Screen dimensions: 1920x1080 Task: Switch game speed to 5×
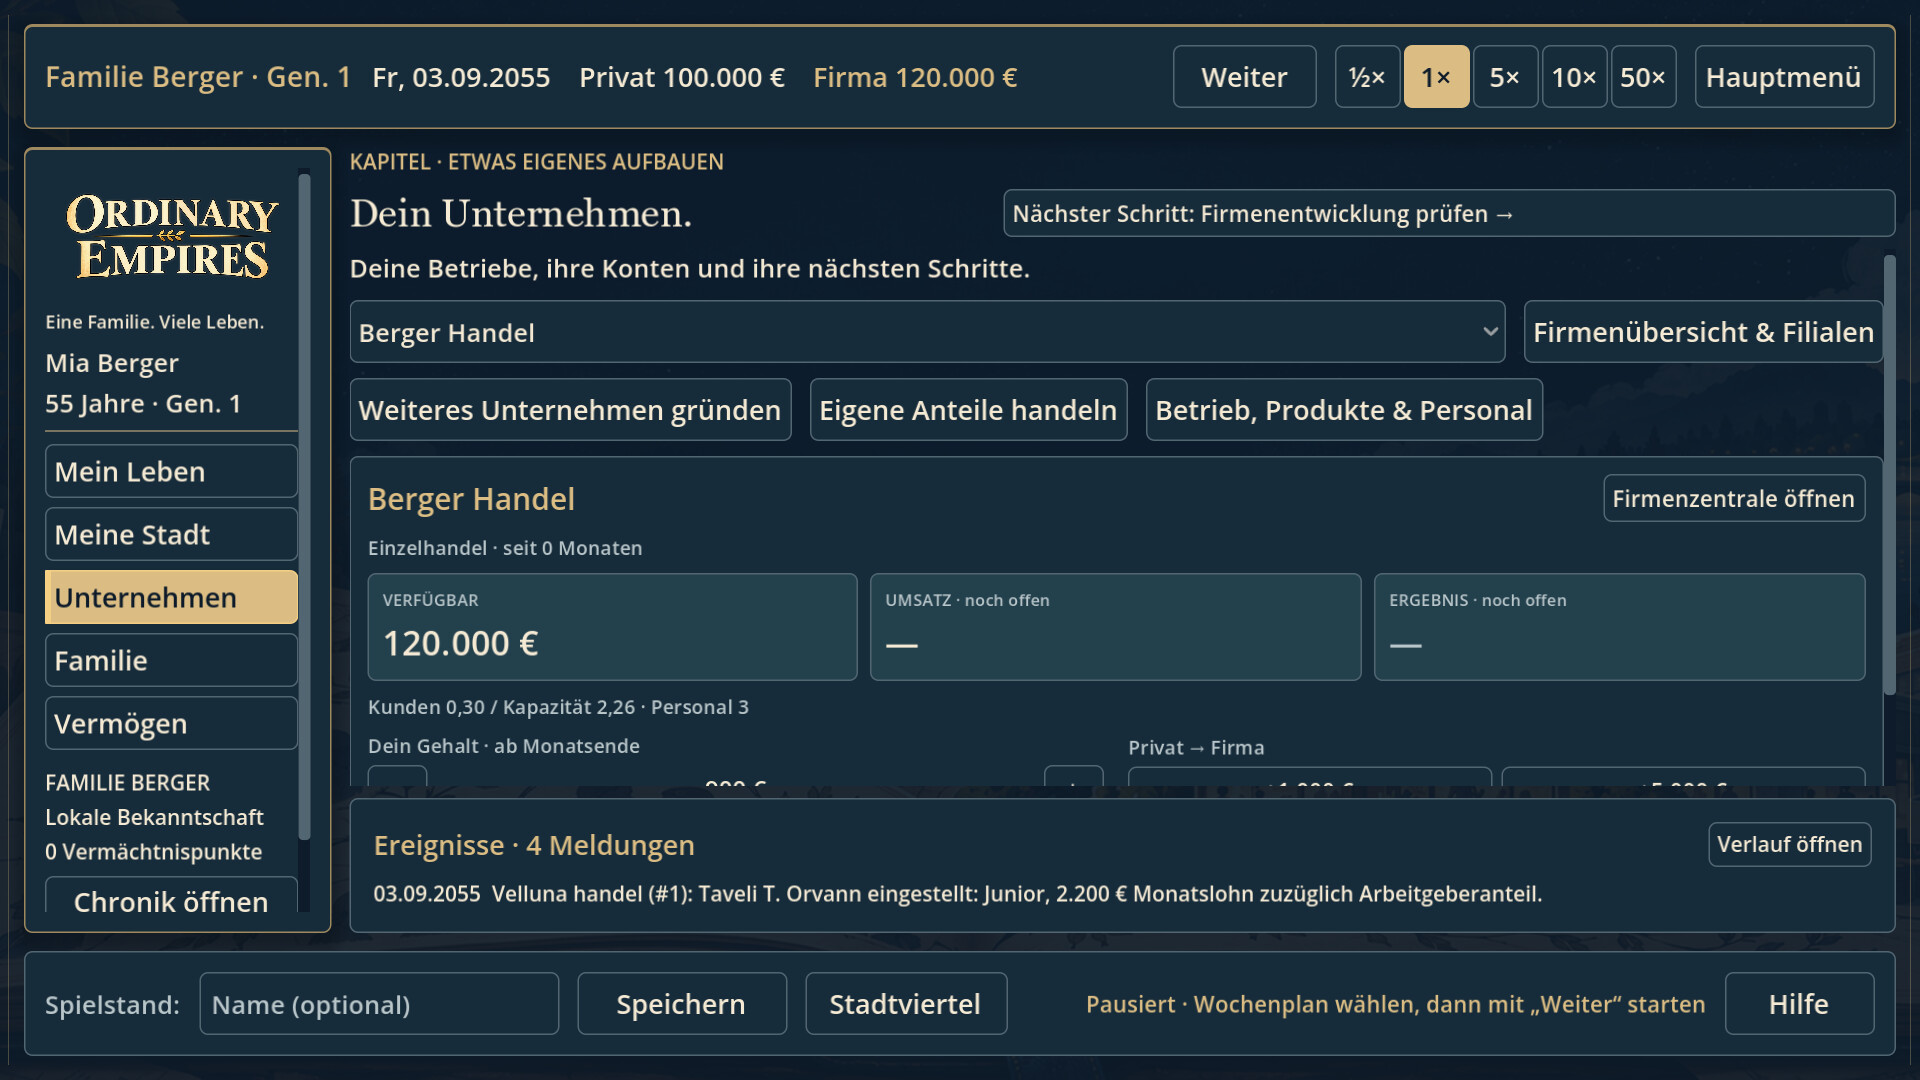point(1505,77)
